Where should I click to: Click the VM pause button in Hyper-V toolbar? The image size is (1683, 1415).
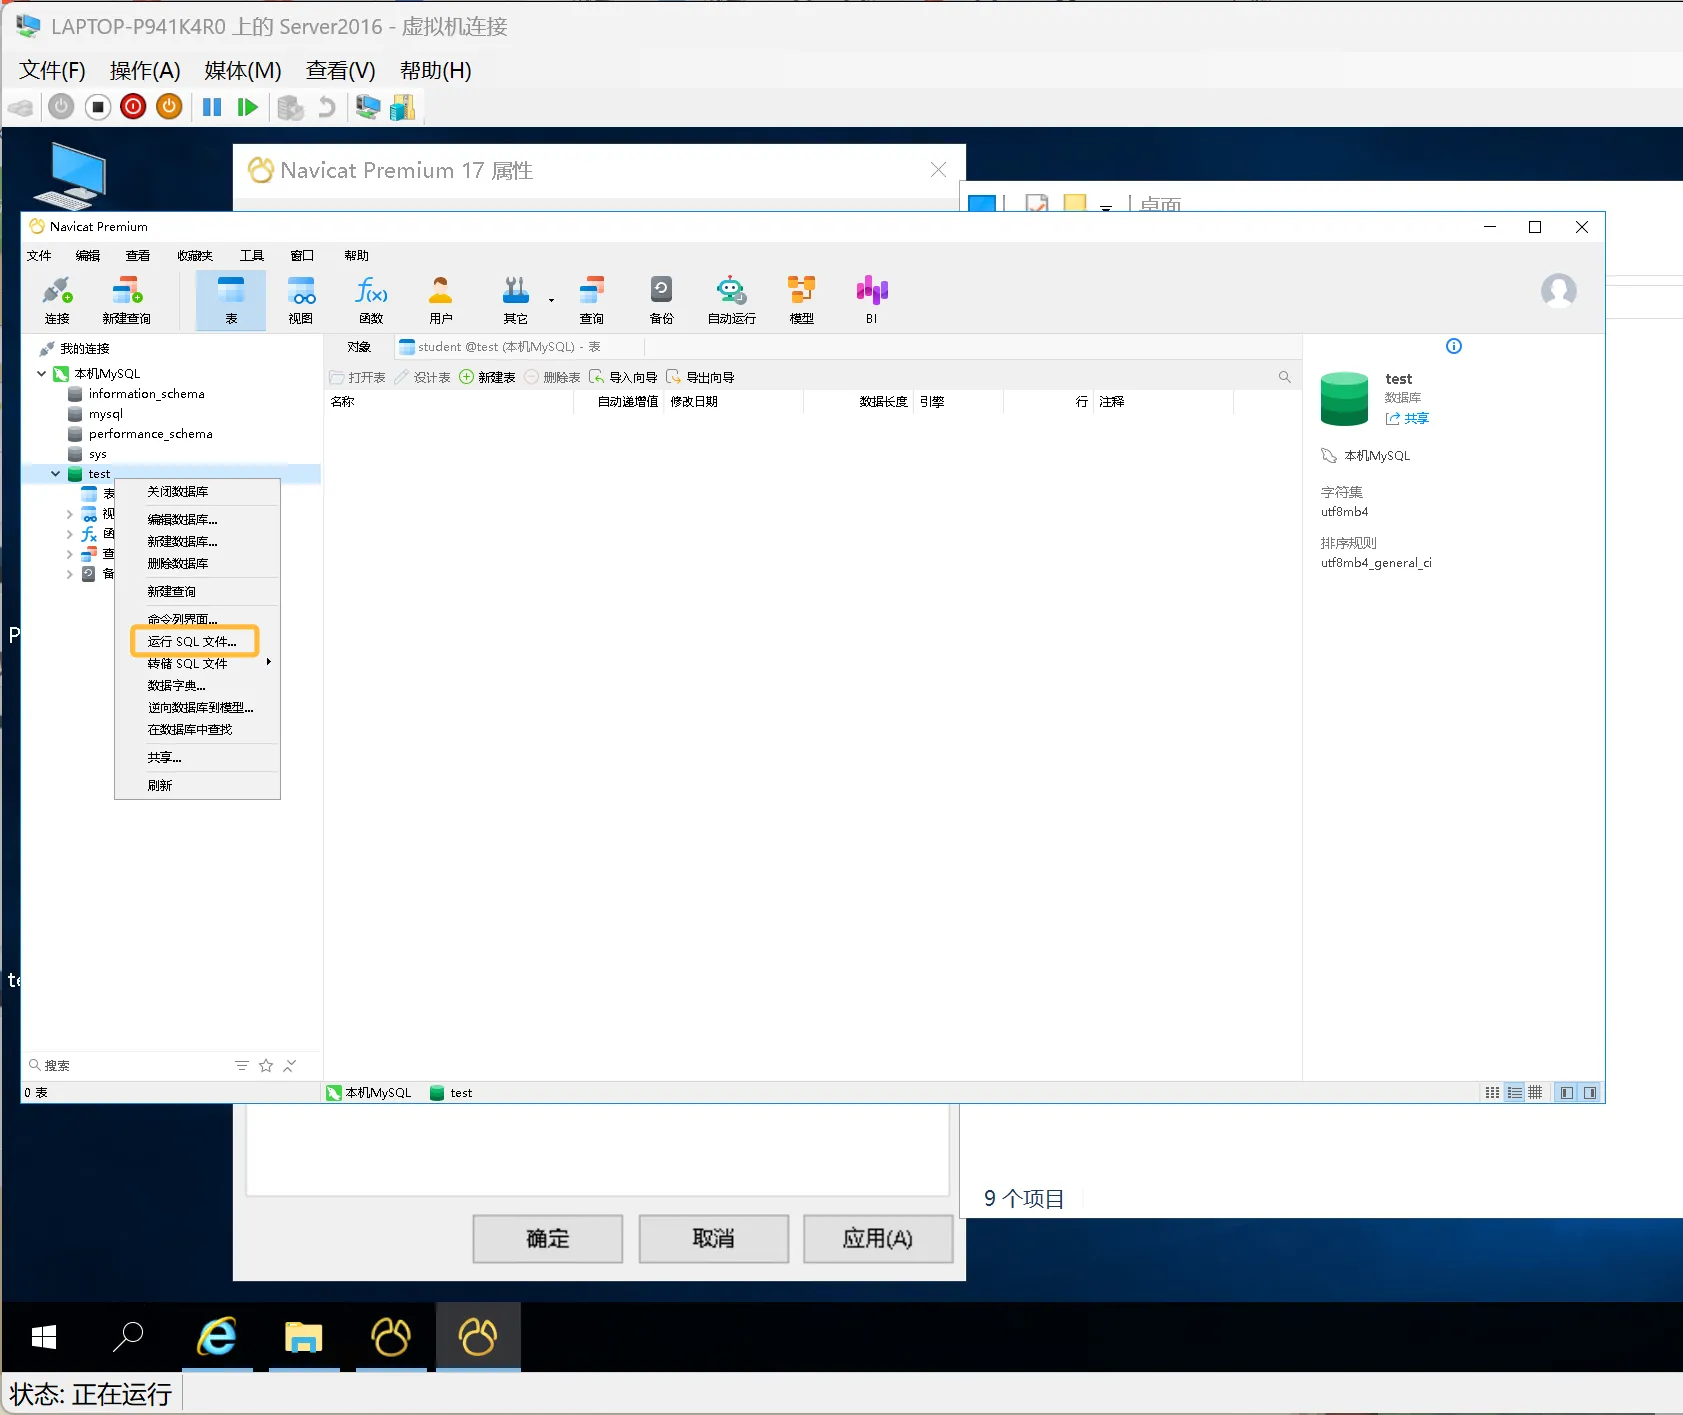coord(212,107)
